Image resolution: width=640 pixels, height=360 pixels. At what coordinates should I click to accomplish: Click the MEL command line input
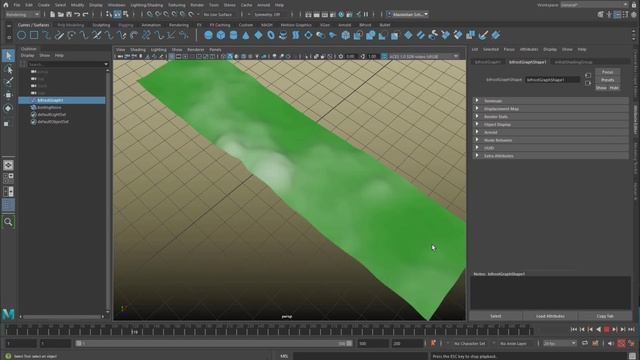pyautogui.click(x=359, y=356)
